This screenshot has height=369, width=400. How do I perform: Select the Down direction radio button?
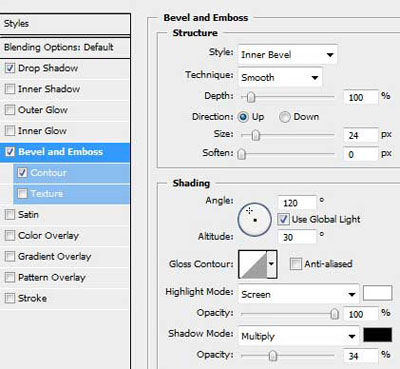pyautogui.click(x=284, y=117)
